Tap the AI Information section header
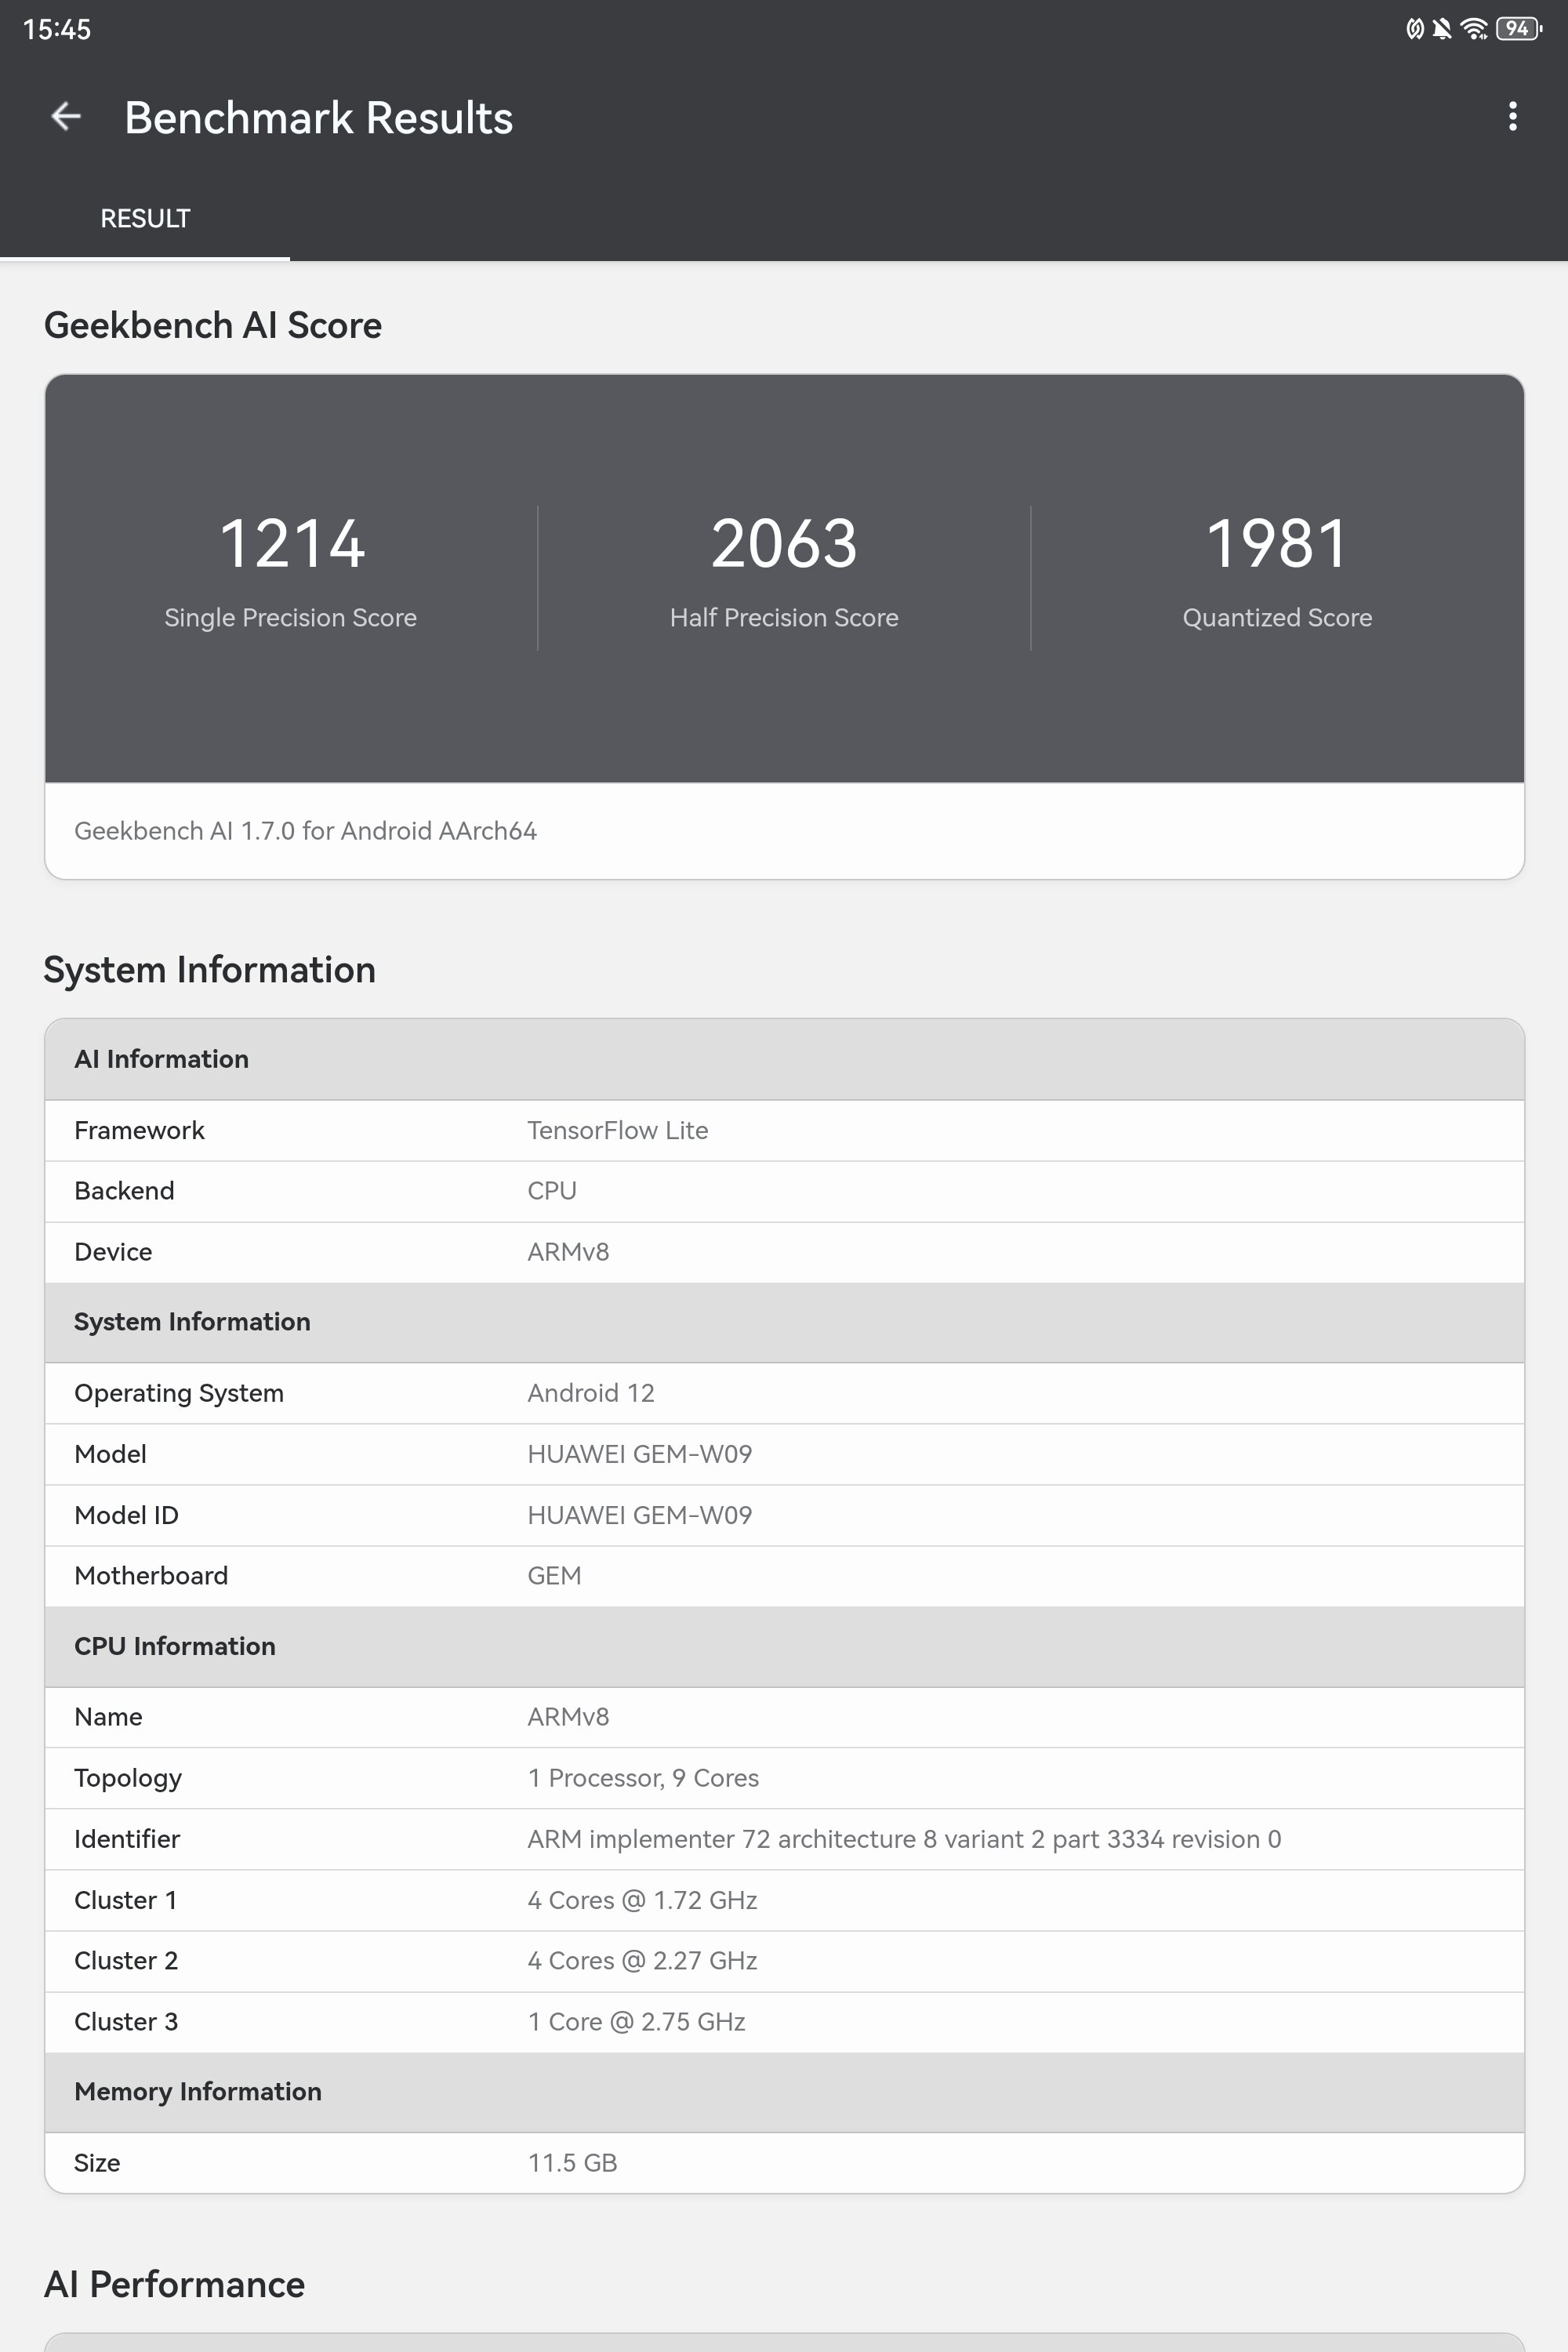 coord(784,1060)
